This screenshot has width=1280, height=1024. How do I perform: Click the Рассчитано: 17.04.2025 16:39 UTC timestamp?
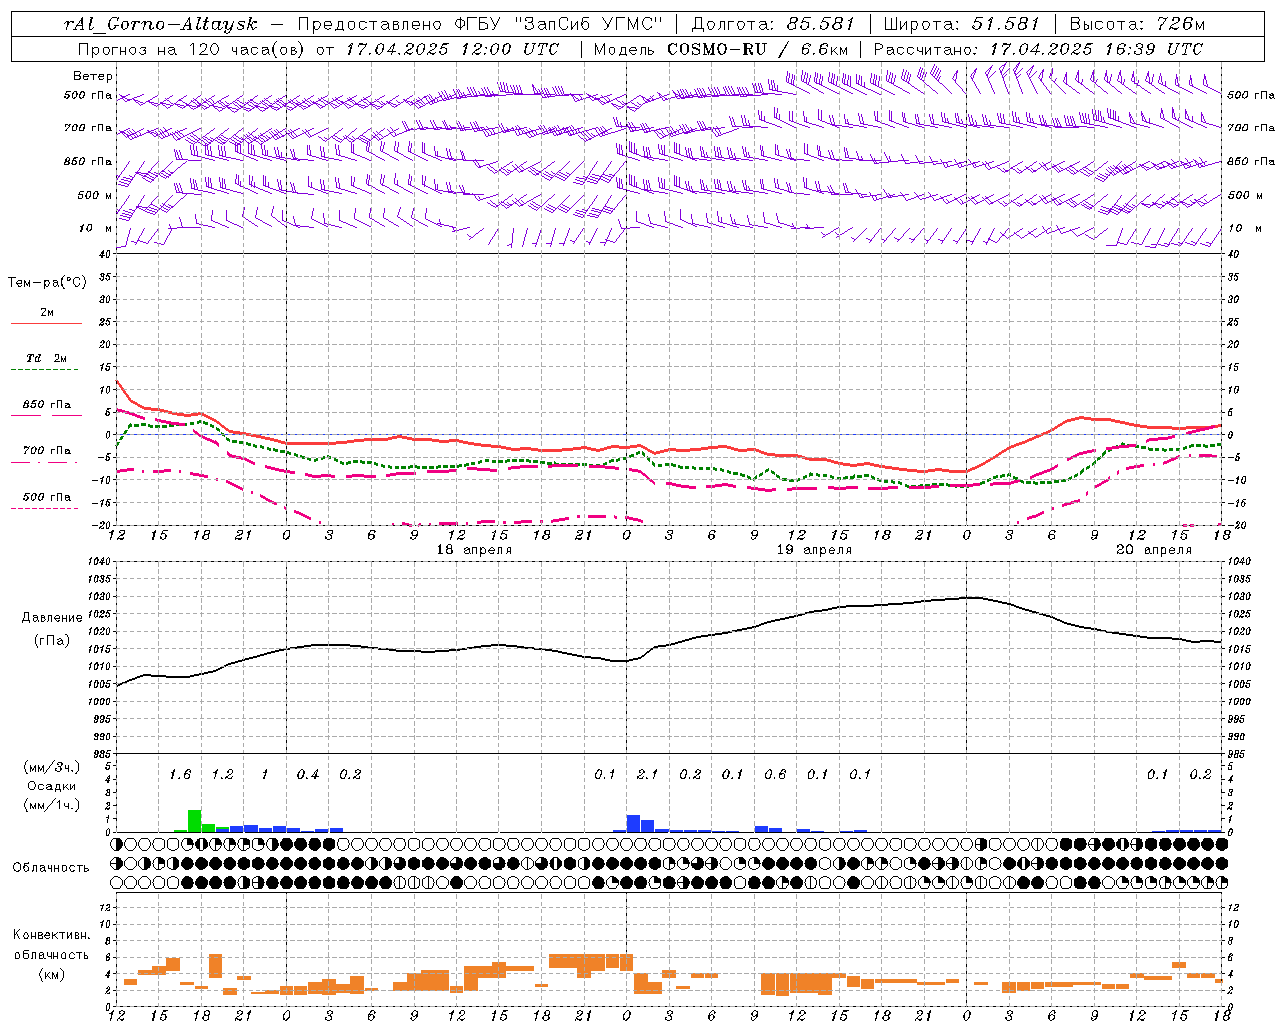point(1038,49)
